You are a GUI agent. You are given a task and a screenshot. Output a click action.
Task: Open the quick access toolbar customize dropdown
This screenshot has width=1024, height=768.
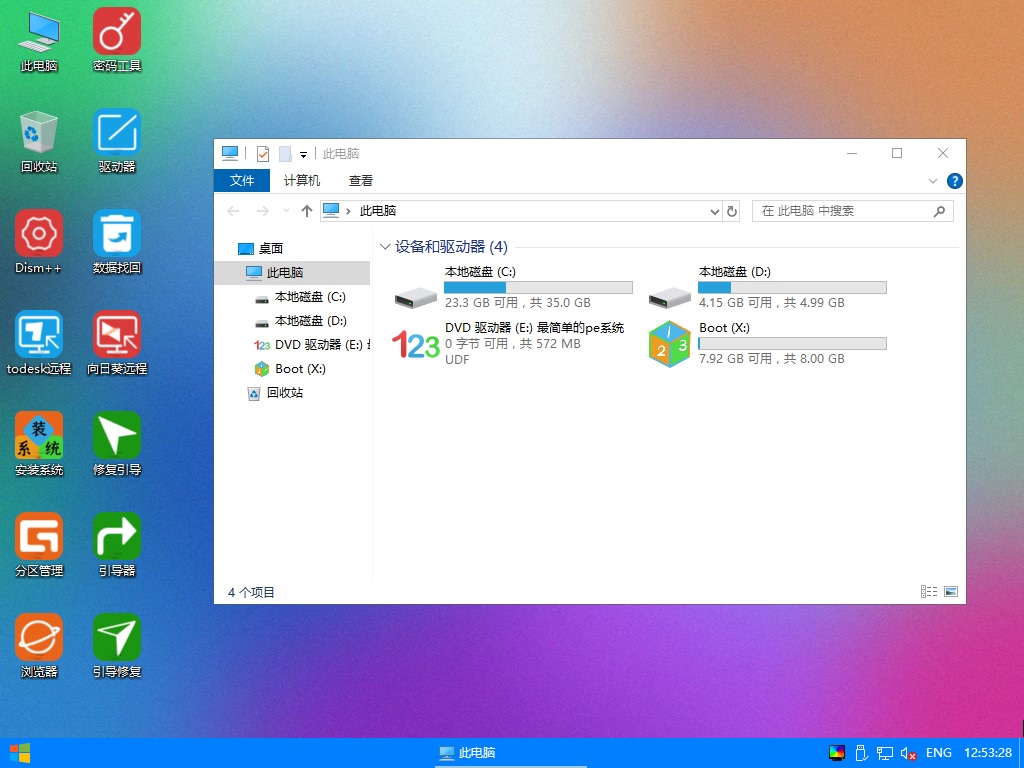[303, 154]
